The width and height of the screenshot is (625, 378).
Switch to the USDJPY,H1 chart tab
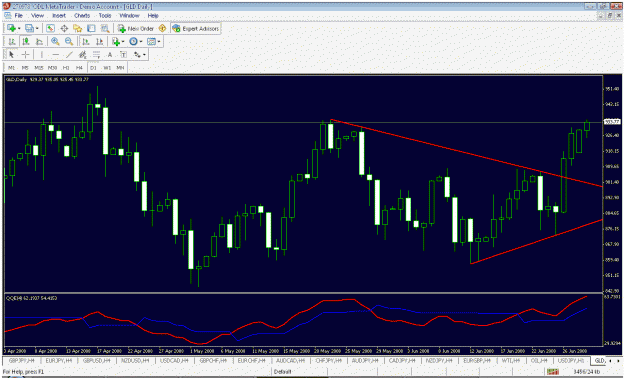[x=570, y=360]
